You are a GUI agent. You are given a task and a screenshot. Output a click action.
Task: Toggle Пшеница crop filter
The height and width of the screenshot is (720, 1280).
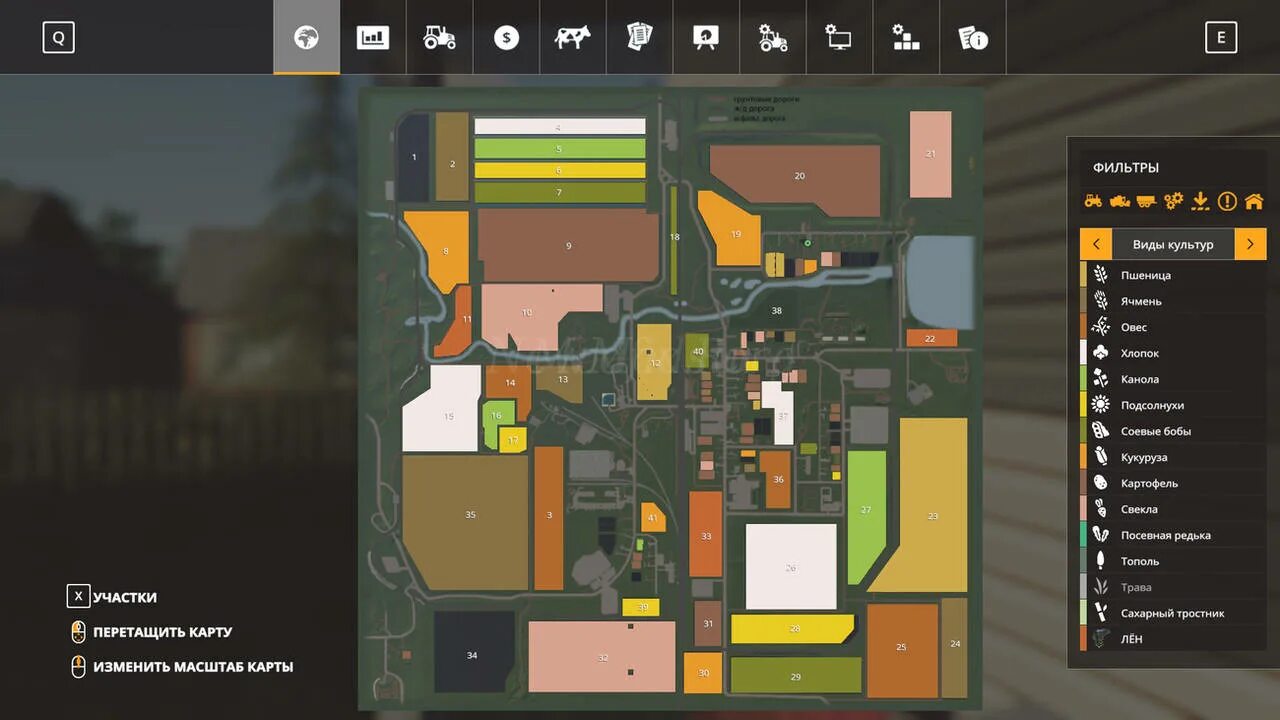pos(1173,275)
